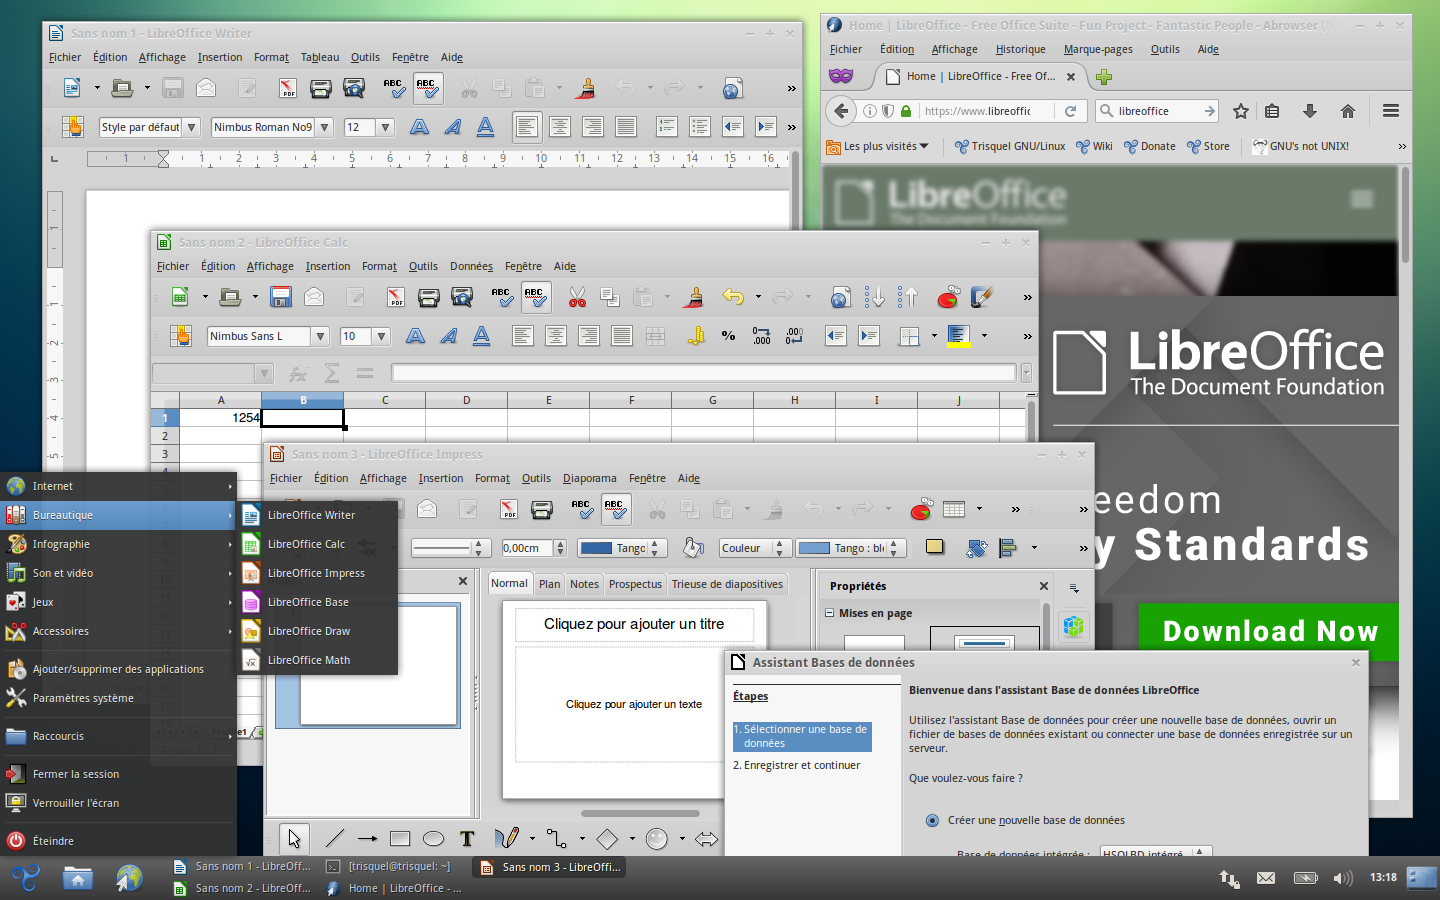This screenshot has width=1440, height=900.
Task: Toggle AutoSpellcheck in Impress toolbar
Action: 615,509
